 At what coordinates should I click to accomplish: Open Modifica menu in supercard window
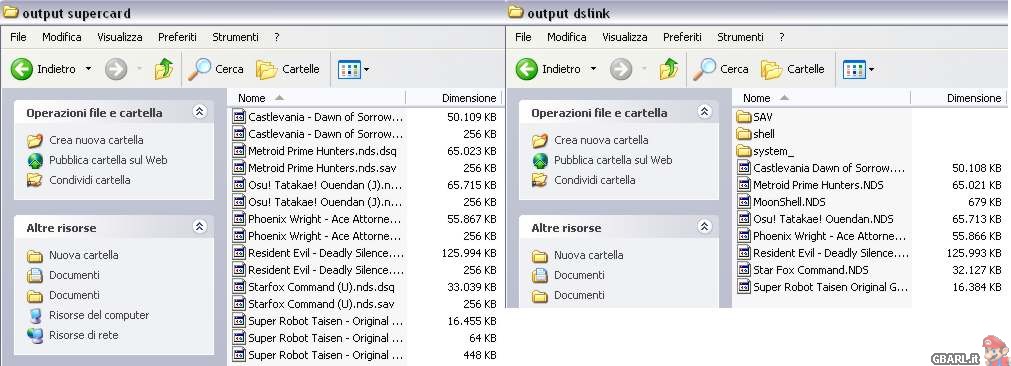[x=62, y=37]
